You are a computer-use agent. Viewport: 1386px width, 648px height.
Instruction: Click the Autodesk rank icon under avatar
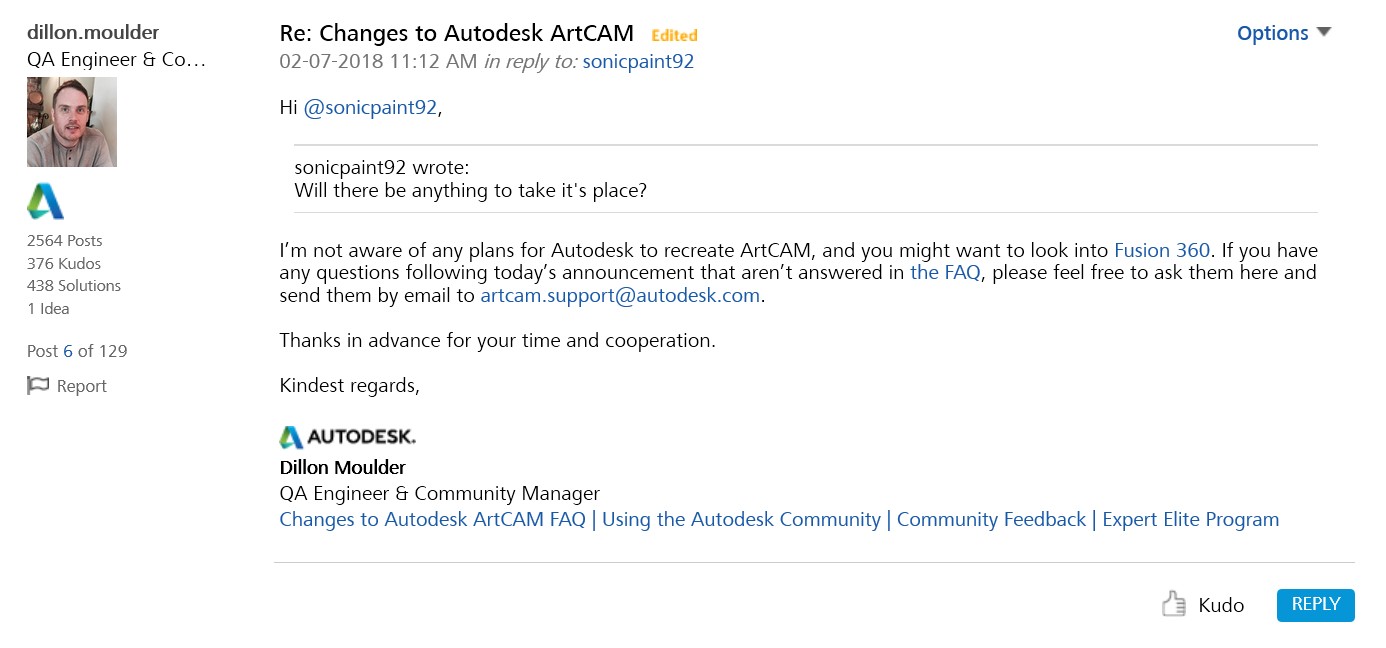pos(45,202)
